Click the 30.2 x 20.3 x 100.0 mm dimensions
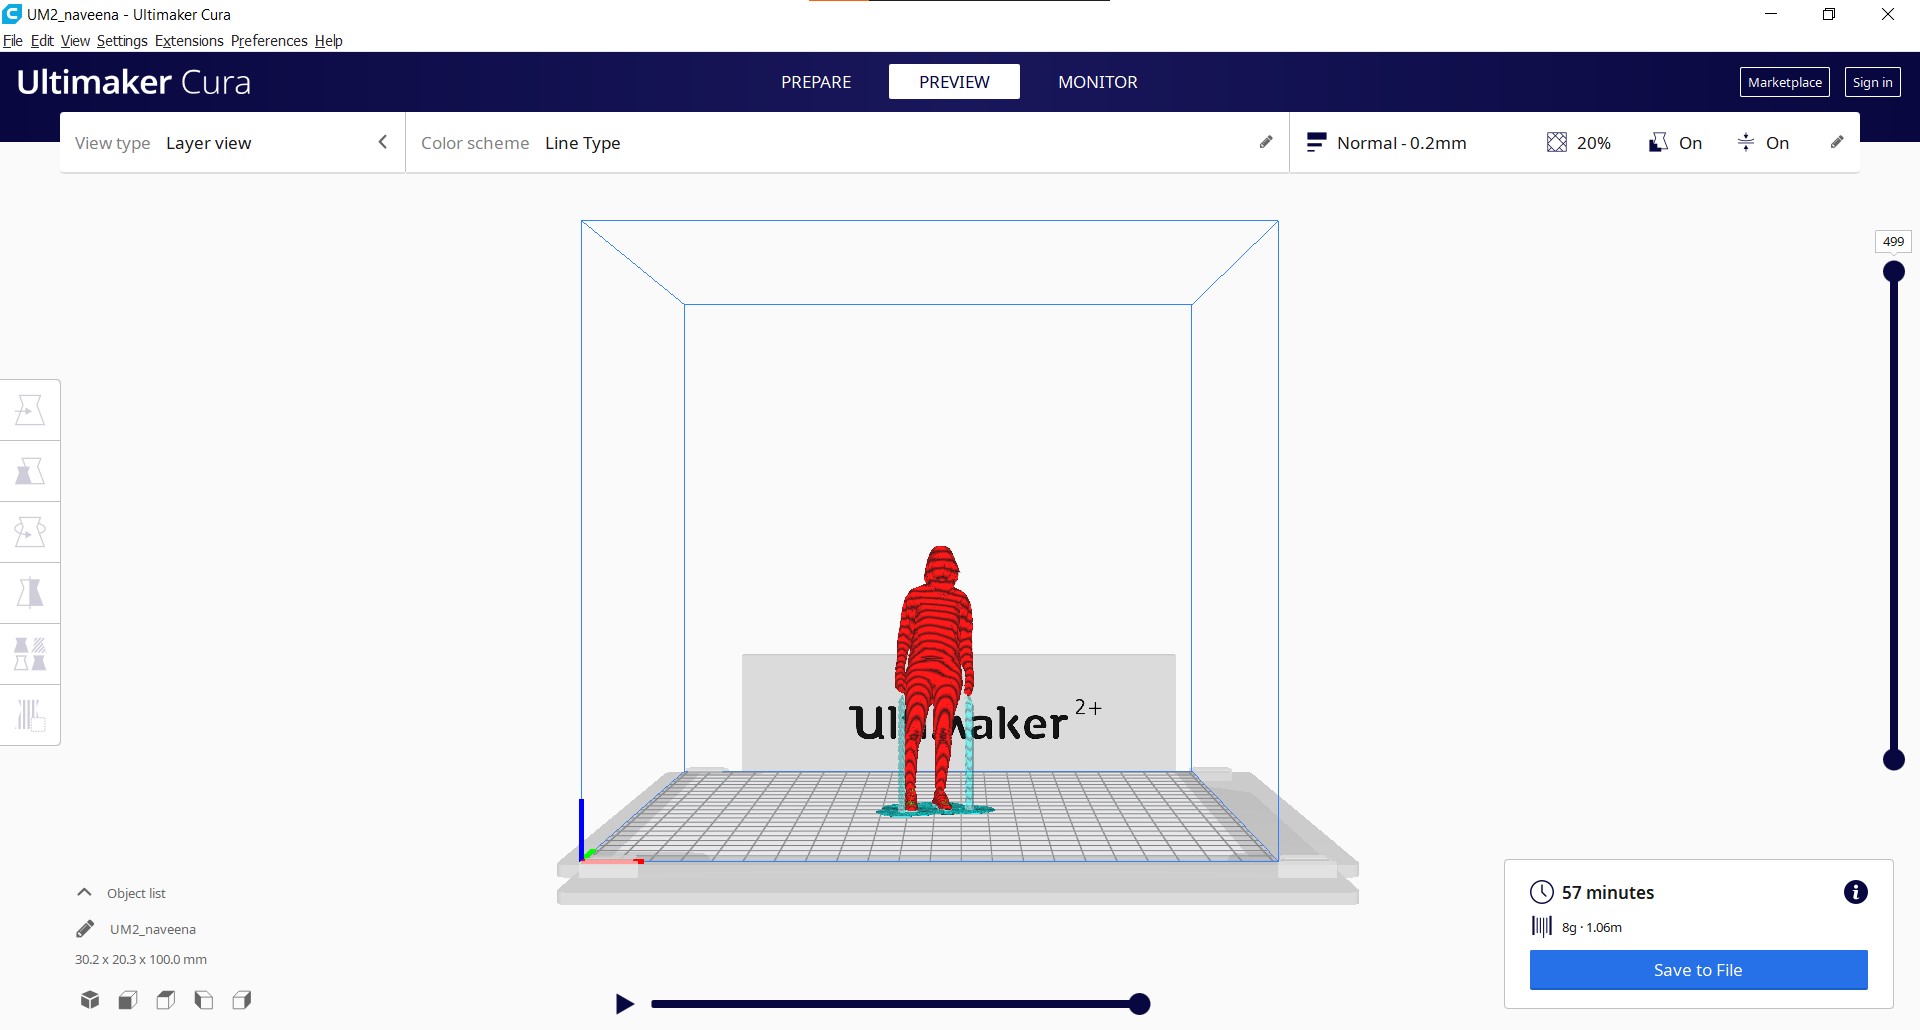The height and width of the screenshot is (1030, 1920). click(x=141, y=959)
